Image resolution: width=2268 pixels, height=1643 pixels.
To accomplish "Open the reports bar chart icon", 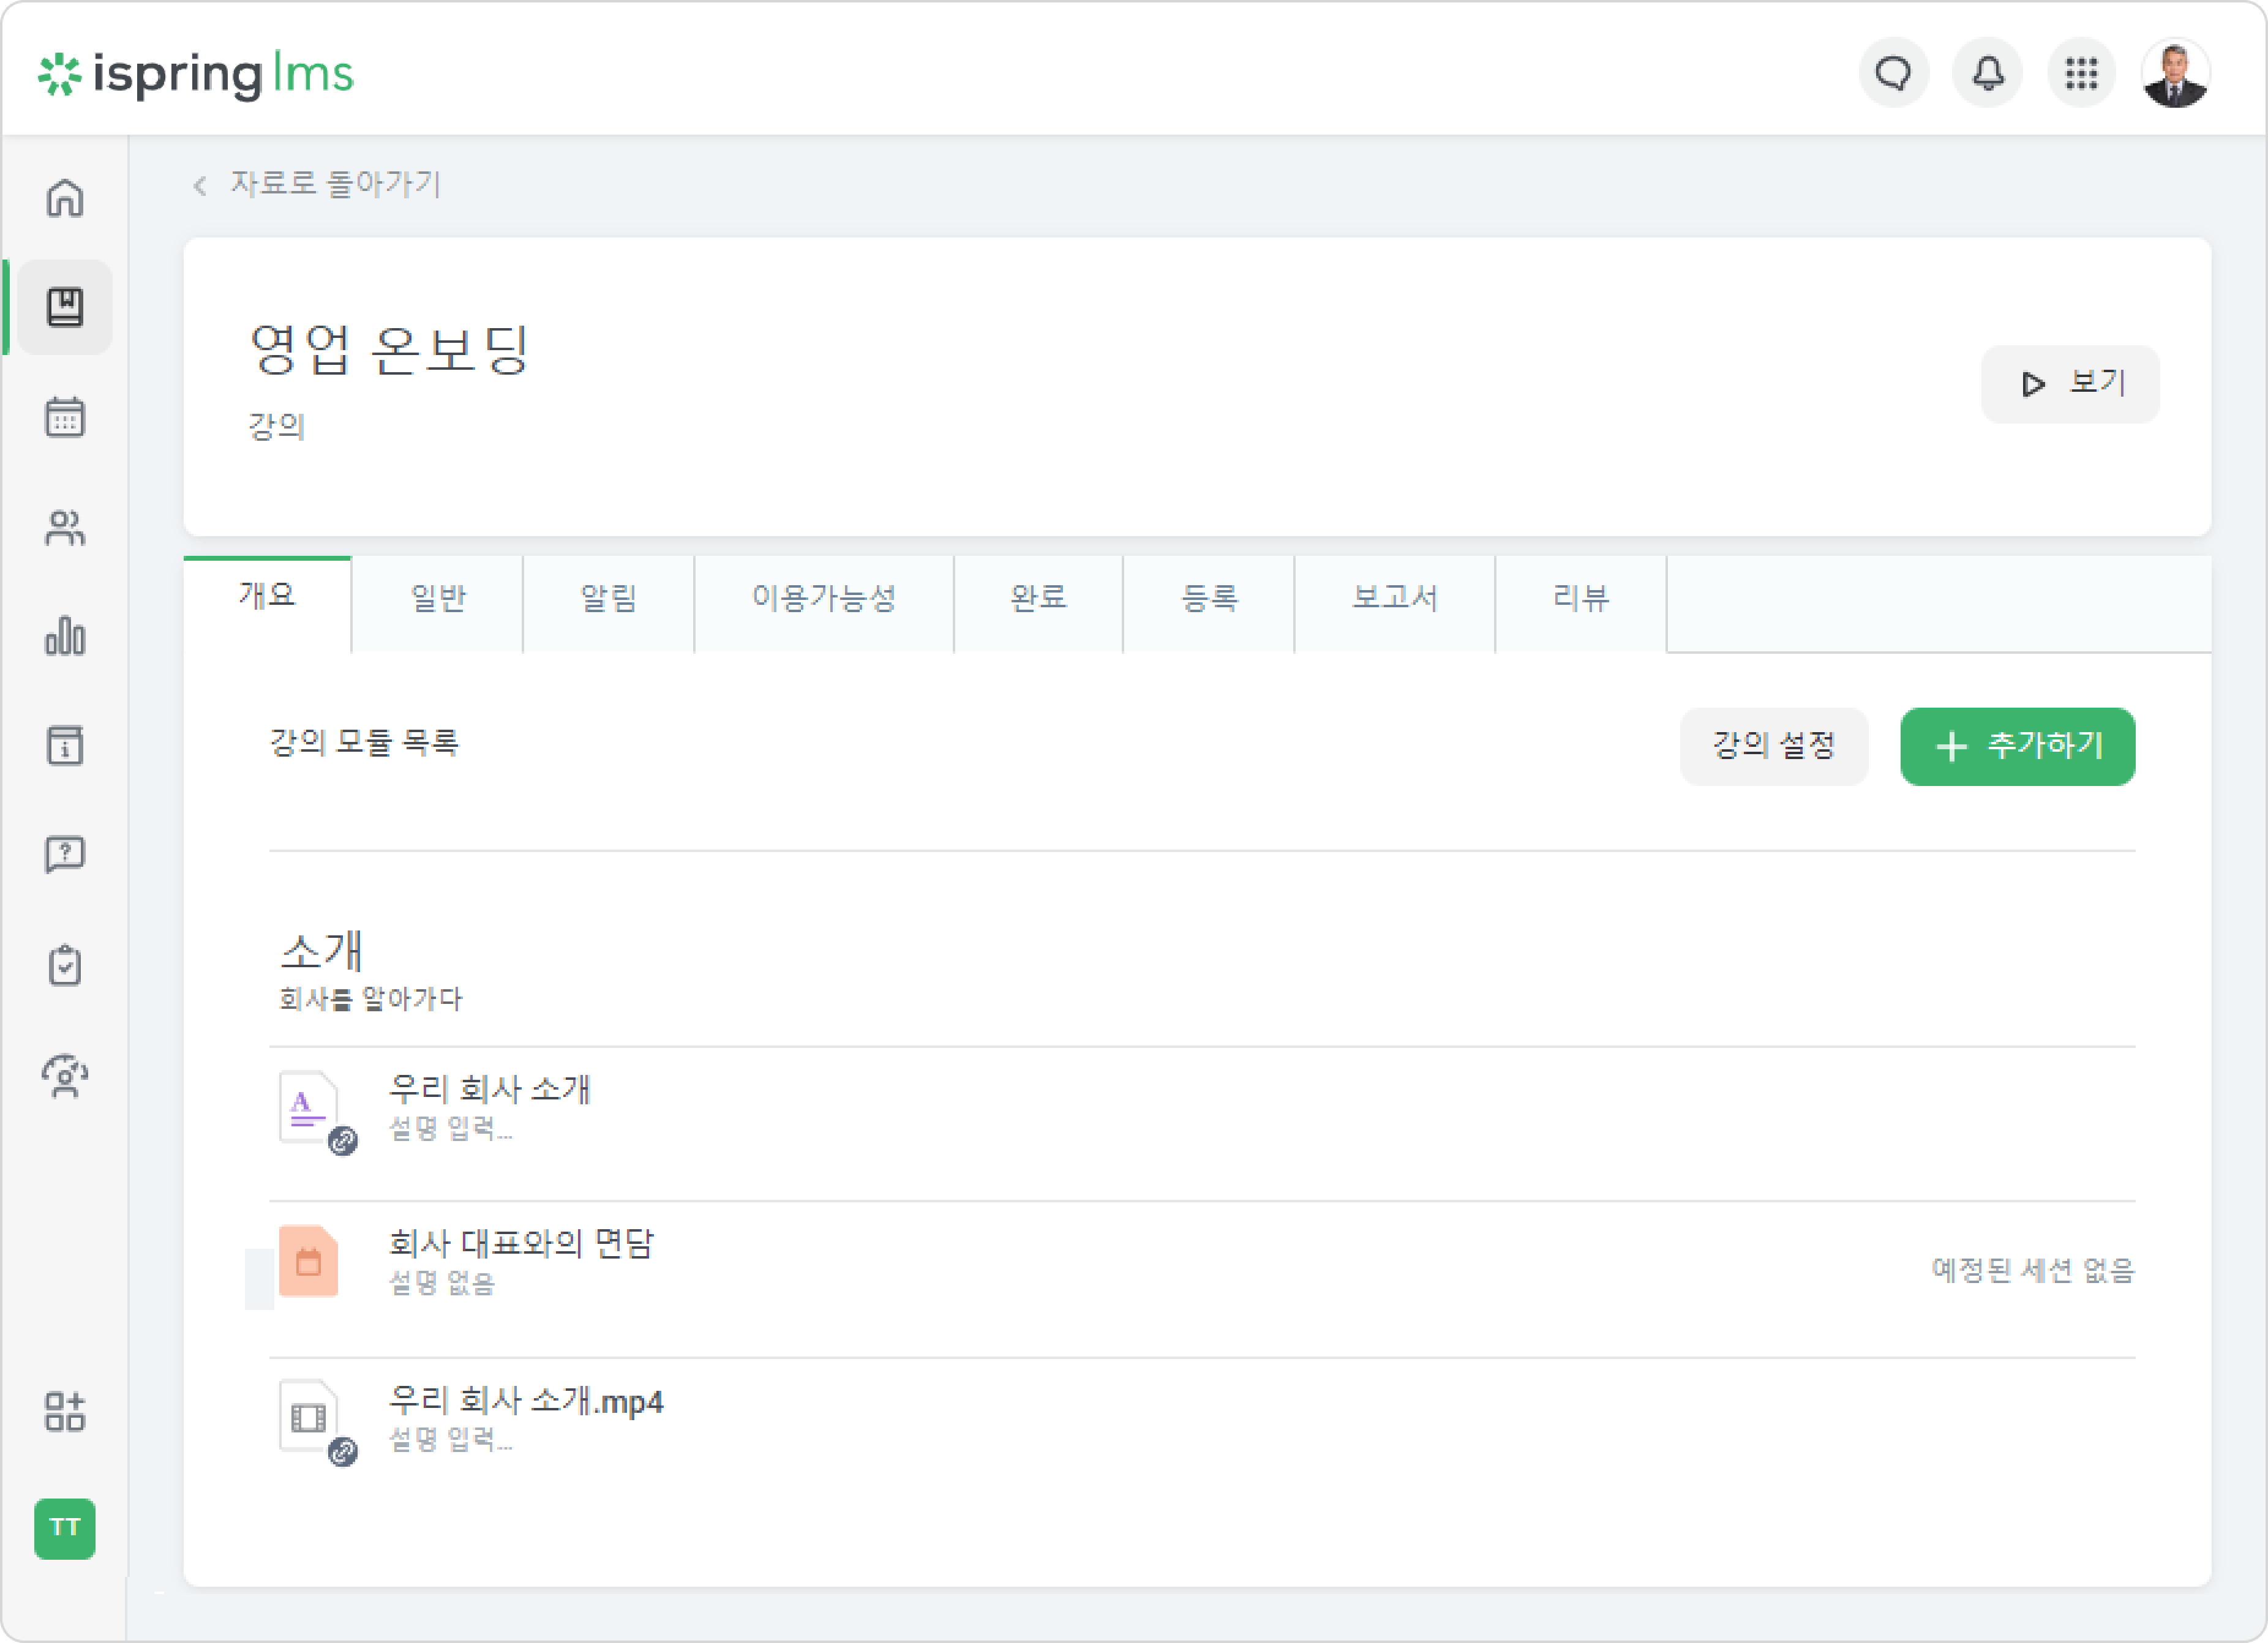I will [x=65, y=636].
